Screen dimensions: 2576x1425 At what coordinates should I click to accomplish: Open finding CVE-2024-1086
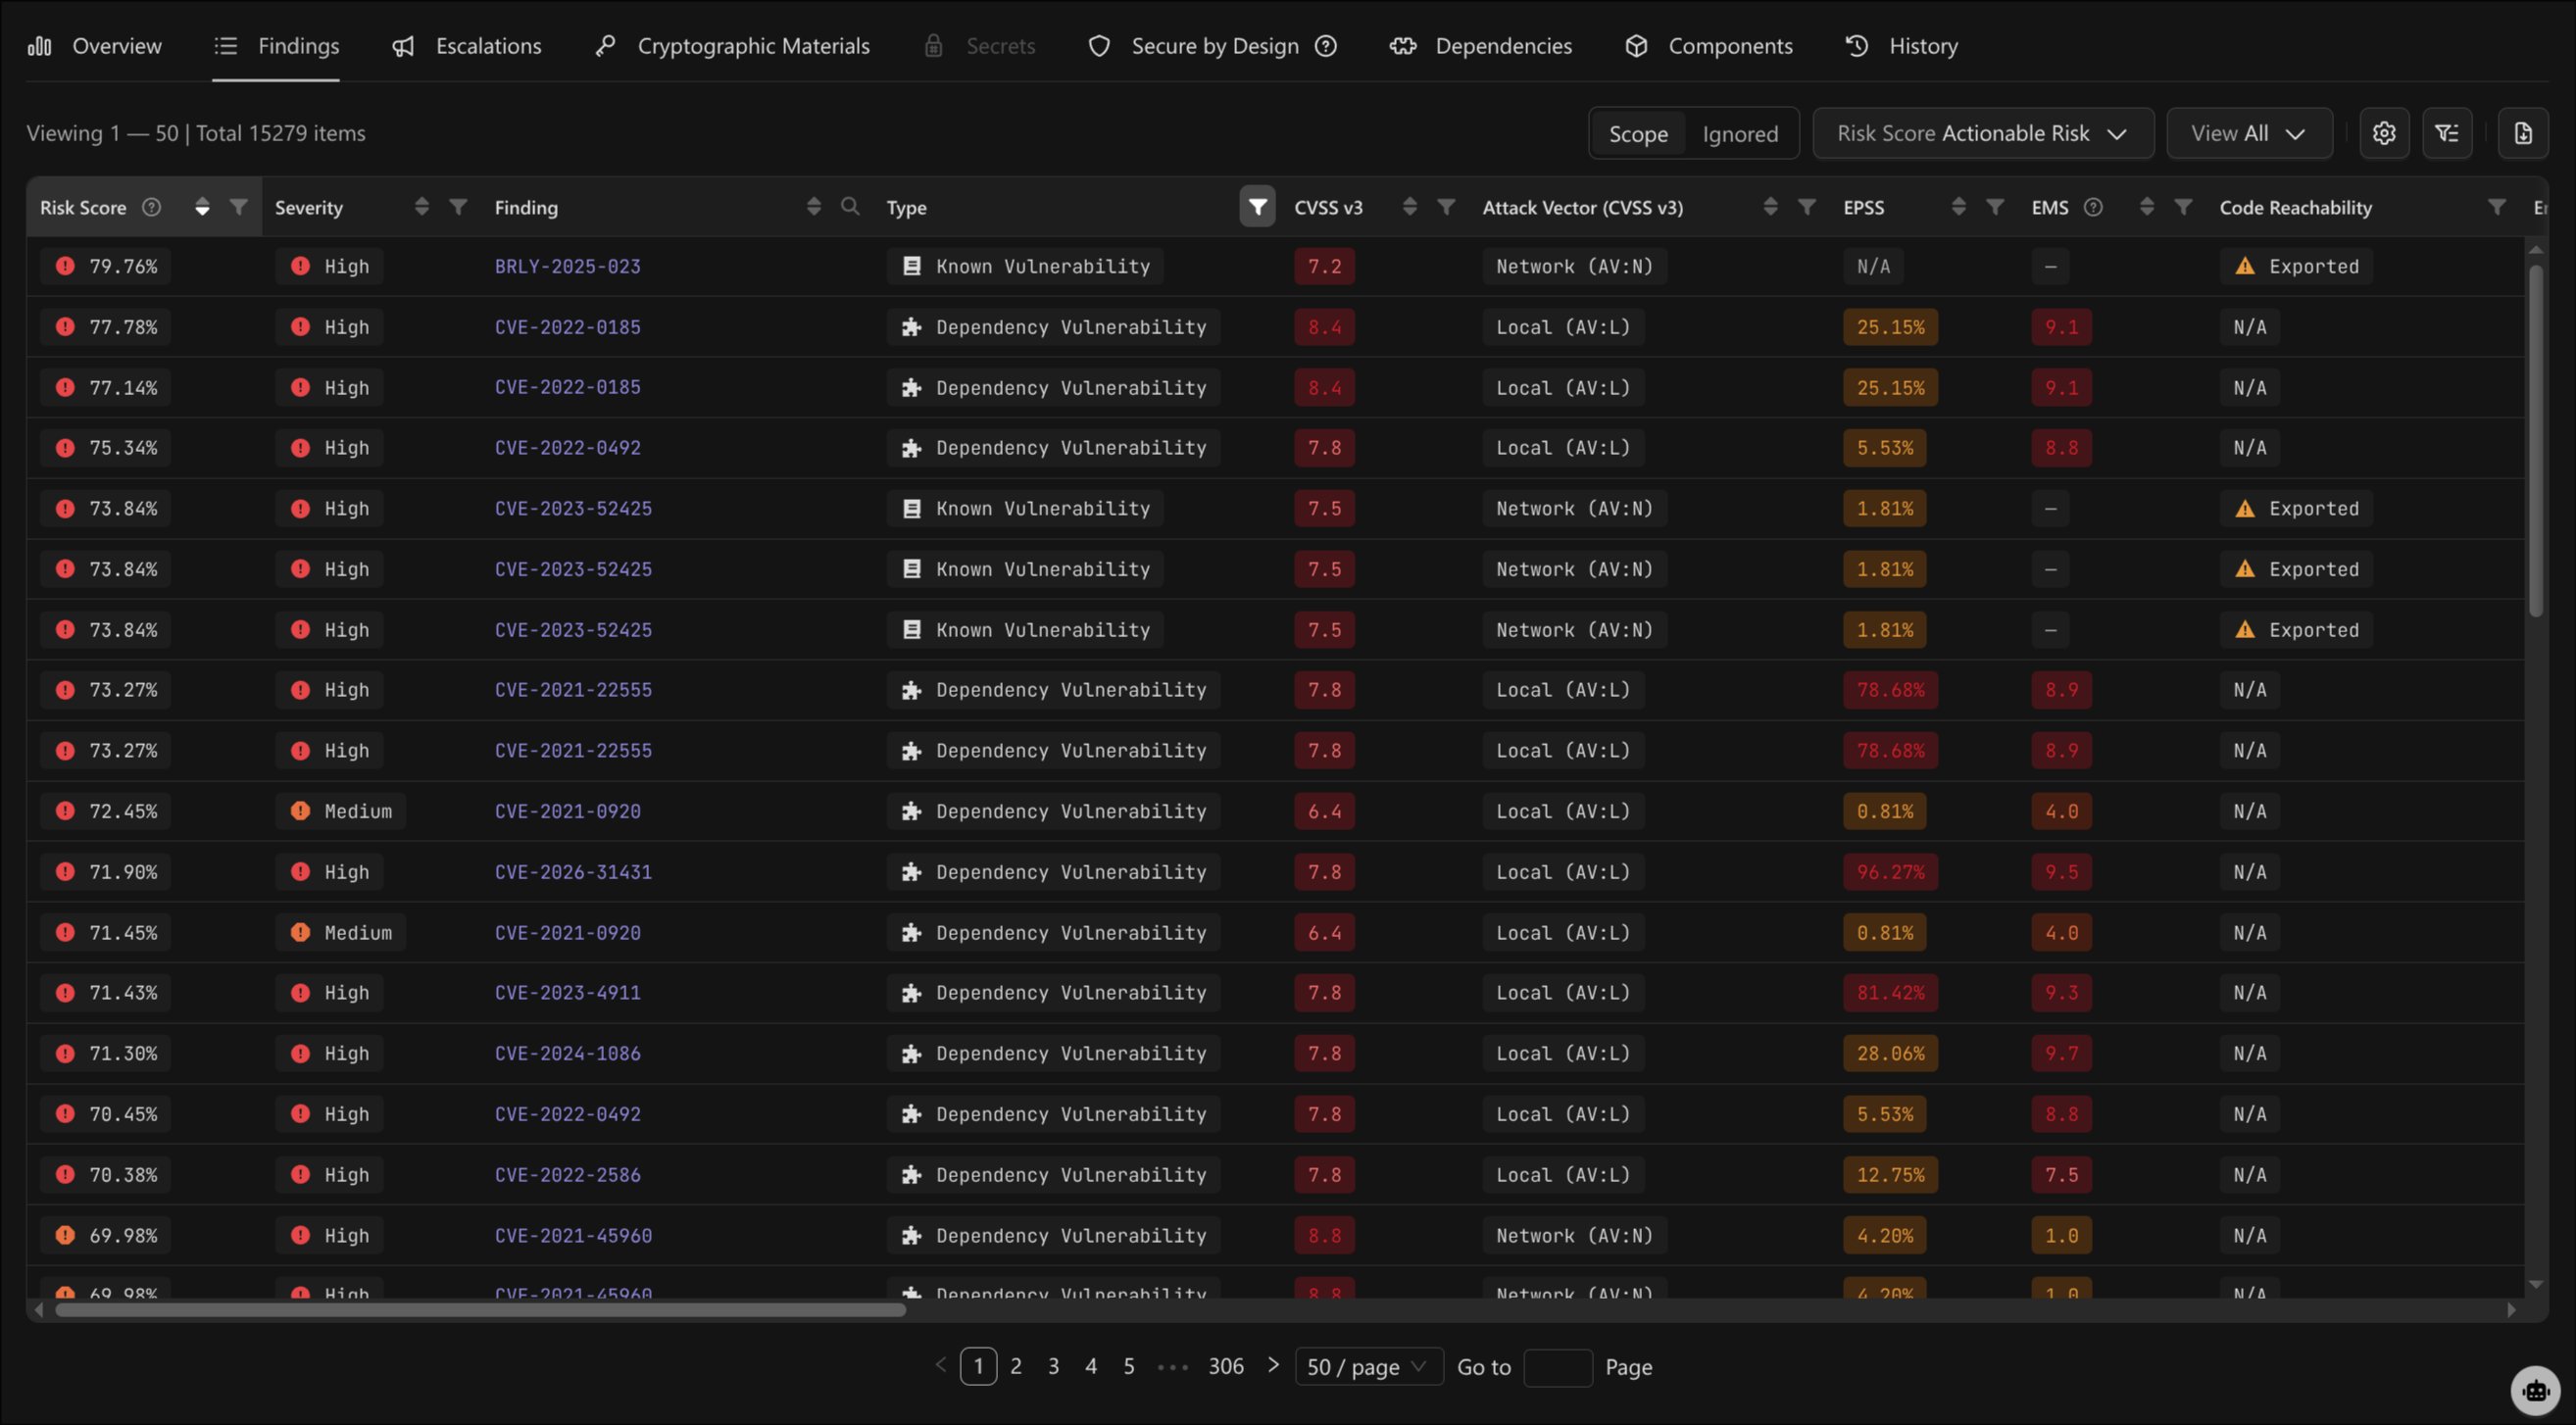[567, 1053]
